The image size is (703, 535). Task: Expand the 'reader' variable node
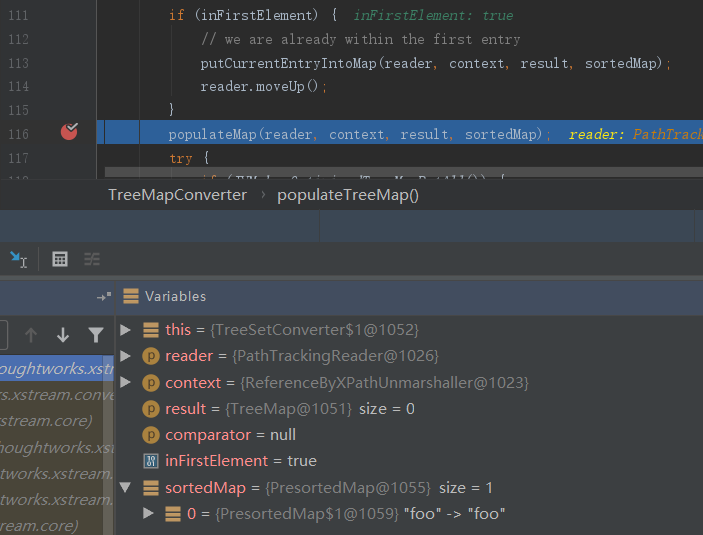pos(125,356)
